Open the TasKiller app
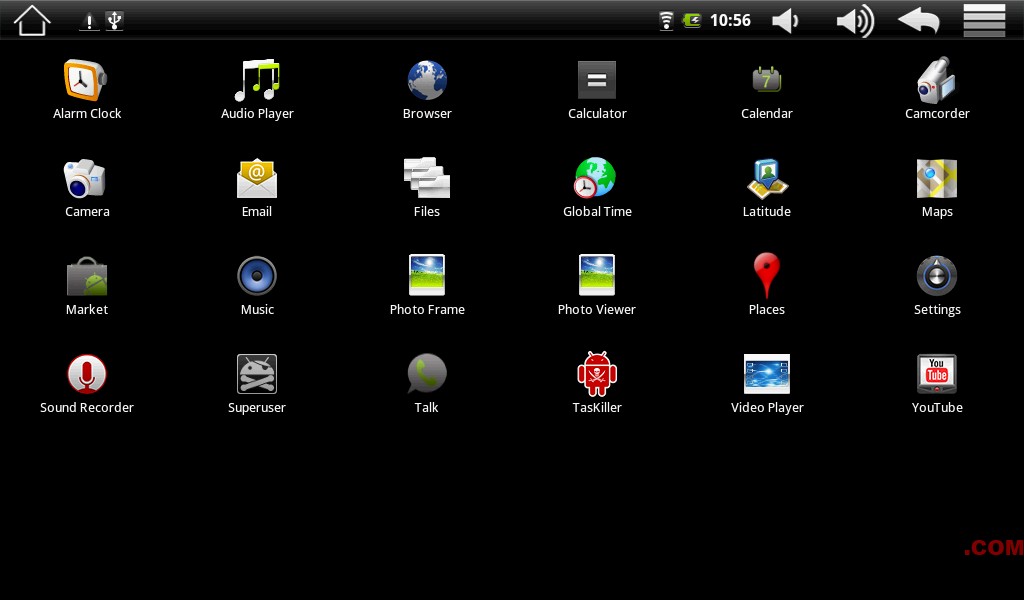This screenshot has width=1024, height=600. coord(597,374)
